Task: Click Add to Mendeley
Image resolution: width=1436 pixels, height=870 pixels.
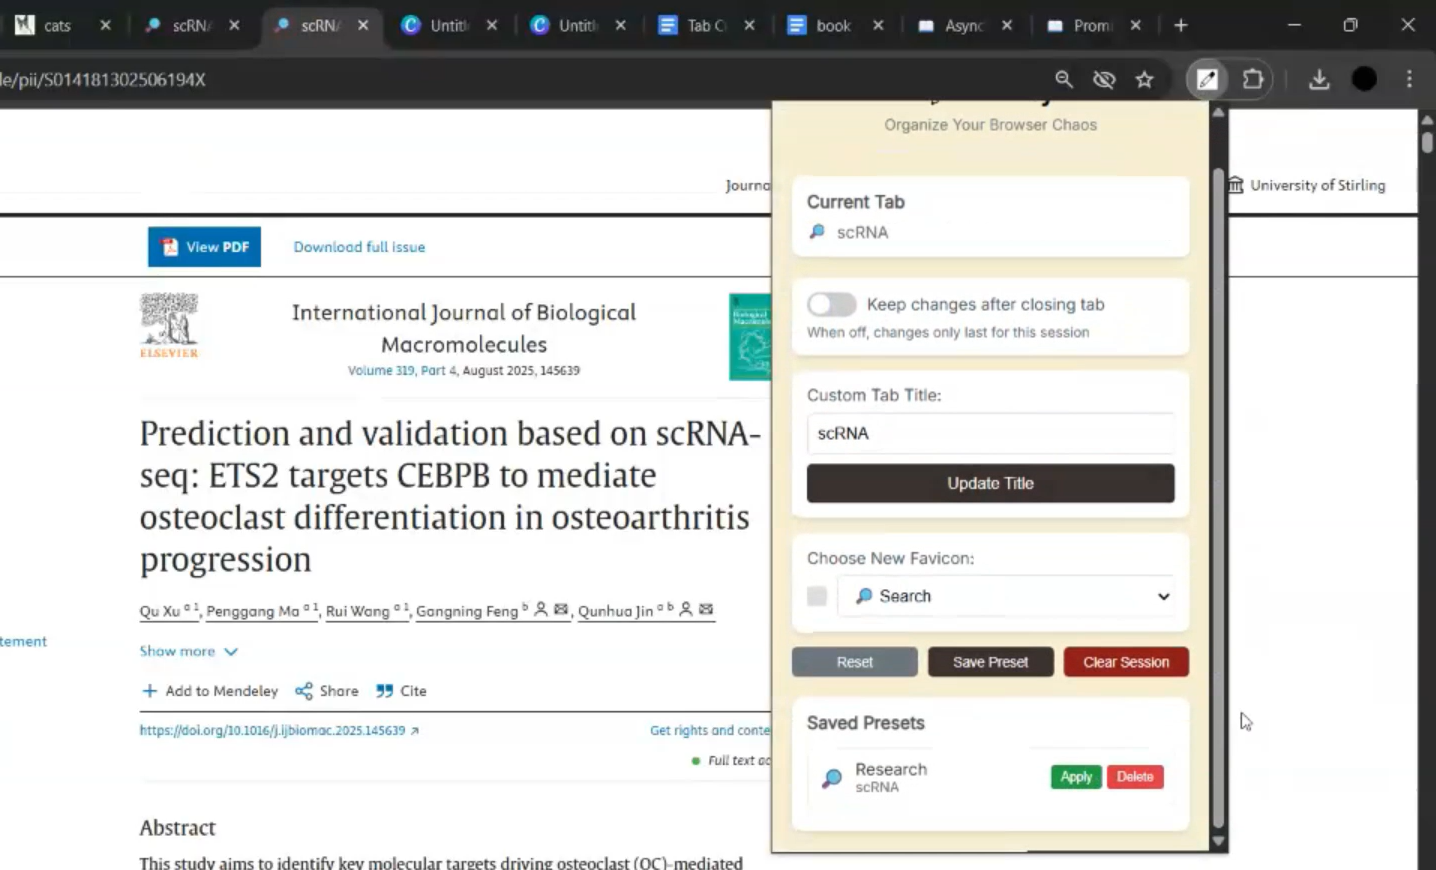Action: click(209, 691)
